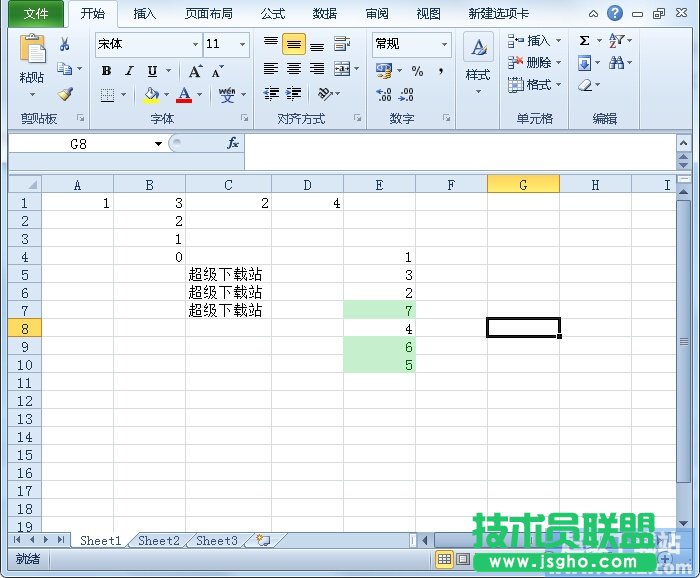This screenshot has width=700, height=578.
Task: Click the Cut scissors icon
Action: tap(65, 44)
